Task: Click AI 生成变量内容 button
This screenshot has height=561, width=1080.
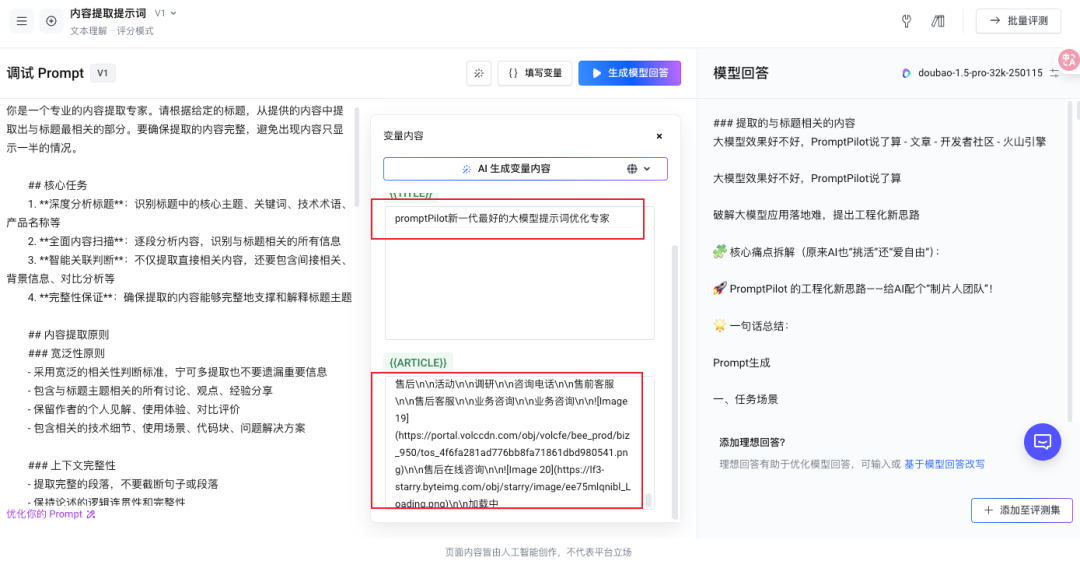Action: 505,169
